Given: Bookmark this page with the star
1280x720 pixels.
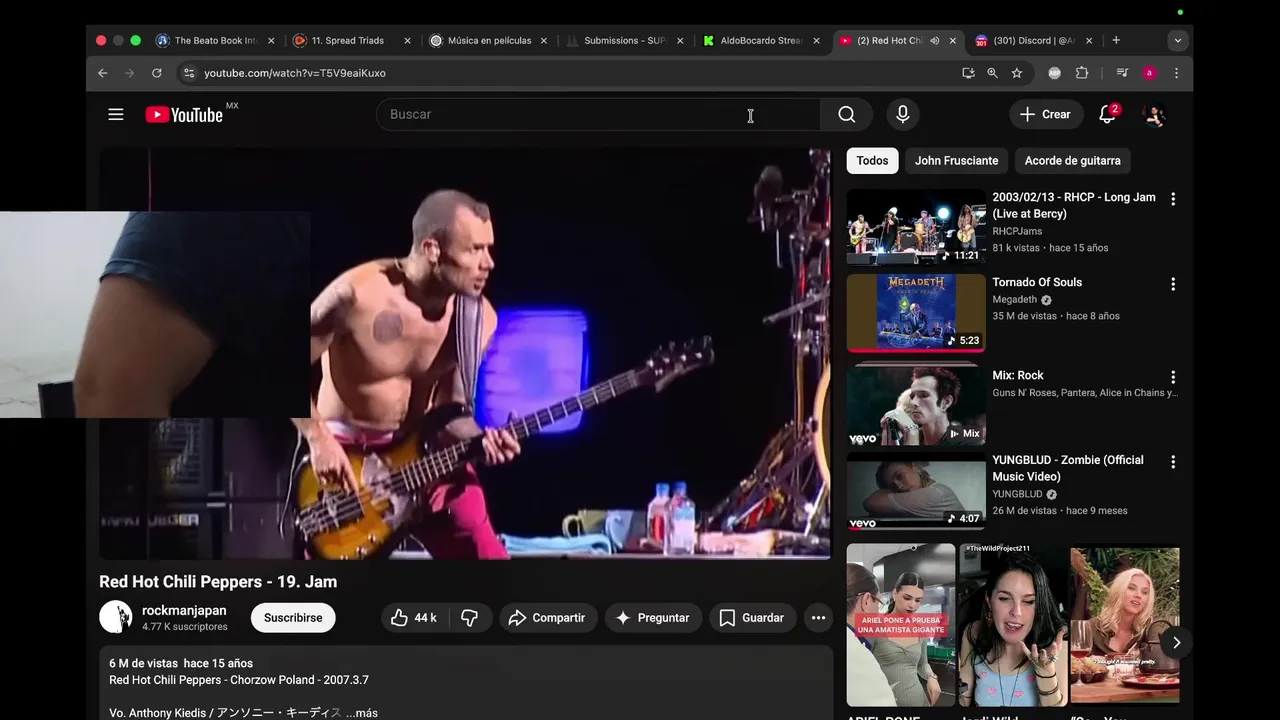Looking at the screenshot, I should [1017, 73].
